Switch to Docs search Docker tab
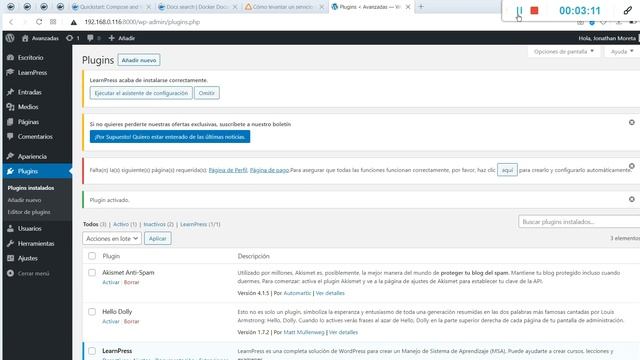The height and width of the screenshot is (360, 640). (198, 7)
